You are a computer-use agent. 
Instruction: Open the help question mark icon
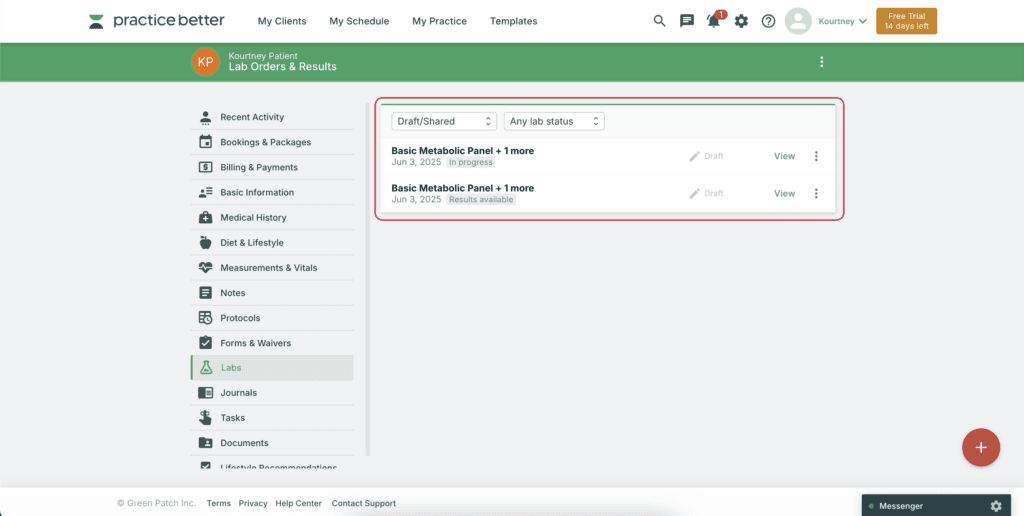(769, 21)
